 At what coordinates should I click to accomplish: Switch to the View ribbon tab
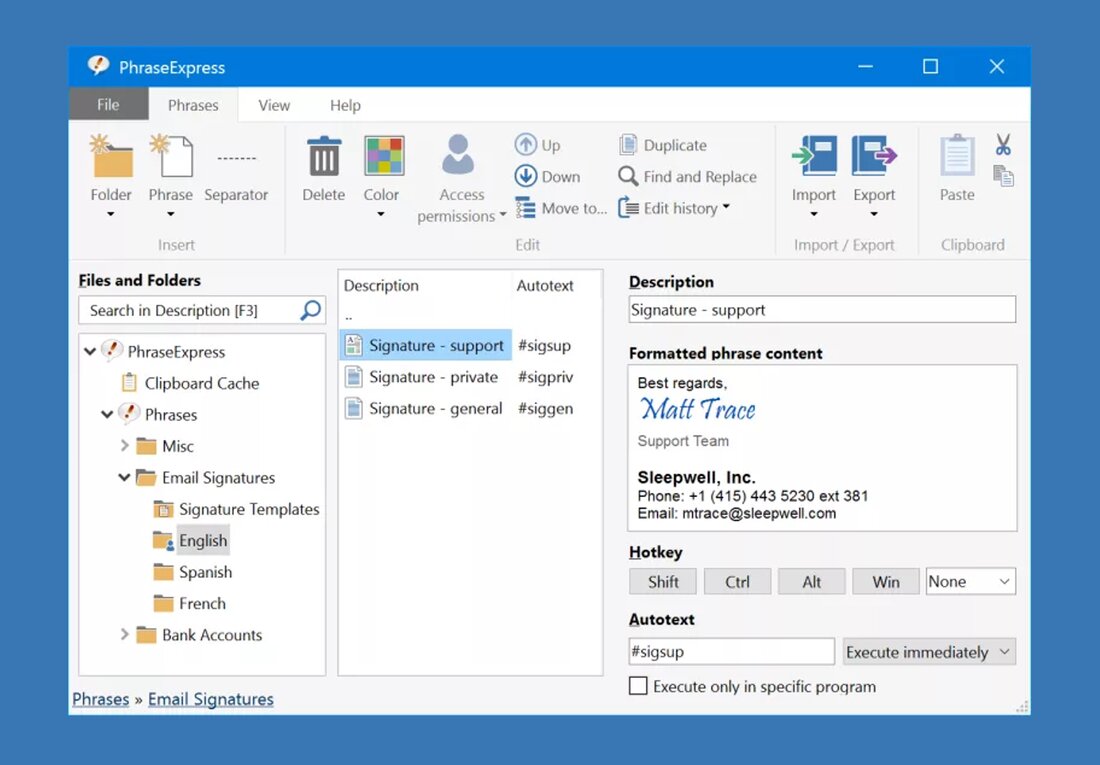[274, 105]
